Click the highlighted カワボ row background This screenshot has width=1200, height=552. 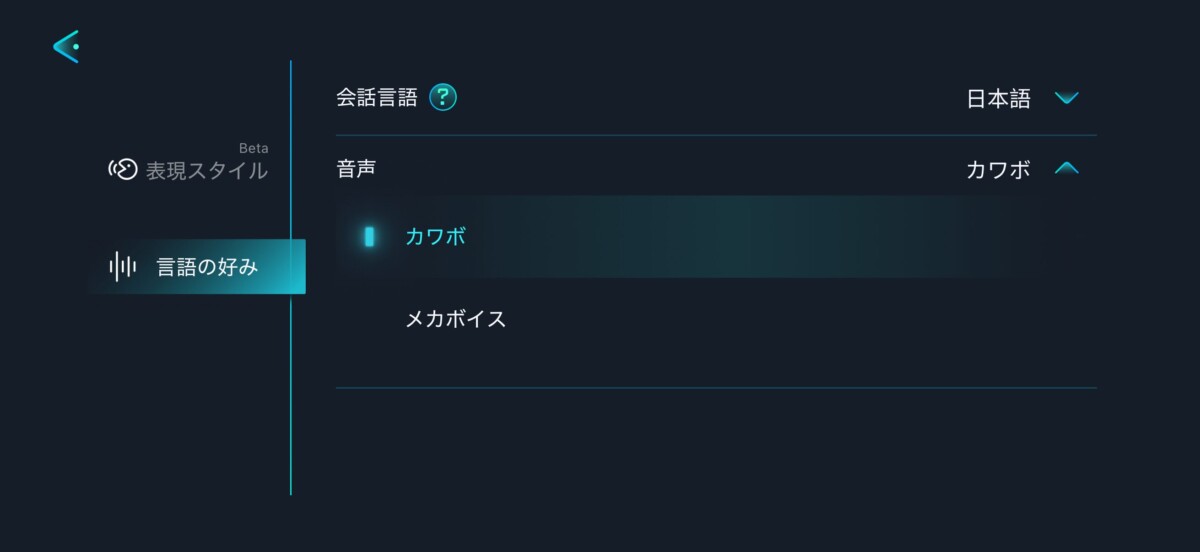[750, 237]
